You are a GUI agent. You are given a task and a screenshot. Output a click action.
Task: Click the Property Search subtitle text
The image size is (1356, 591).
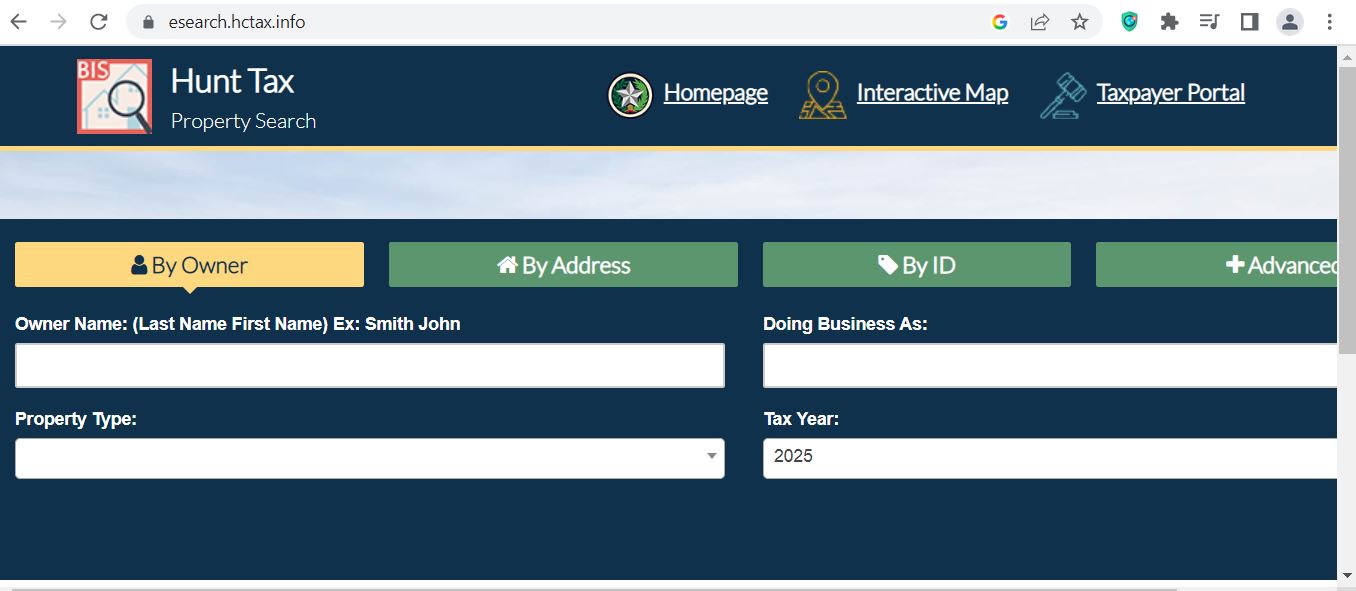243,121
